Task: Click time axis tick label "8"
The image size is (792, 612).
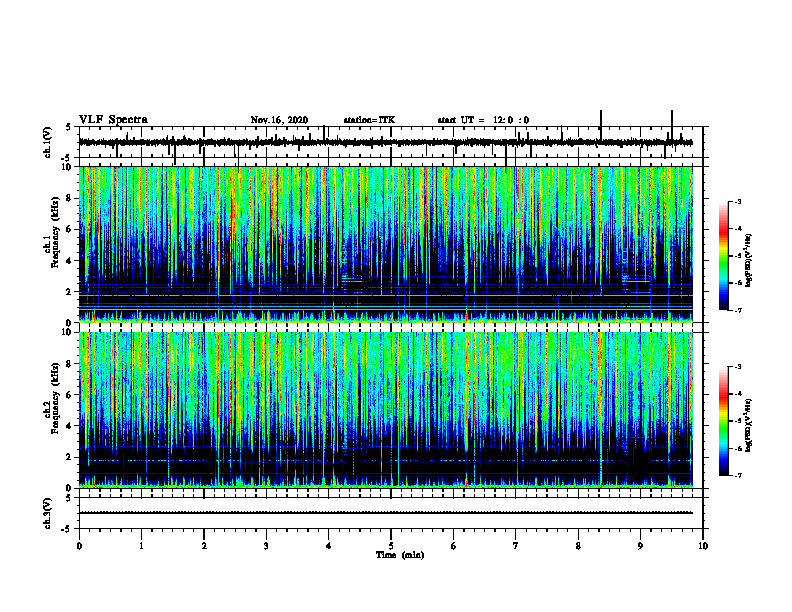Action: [578, 546]
